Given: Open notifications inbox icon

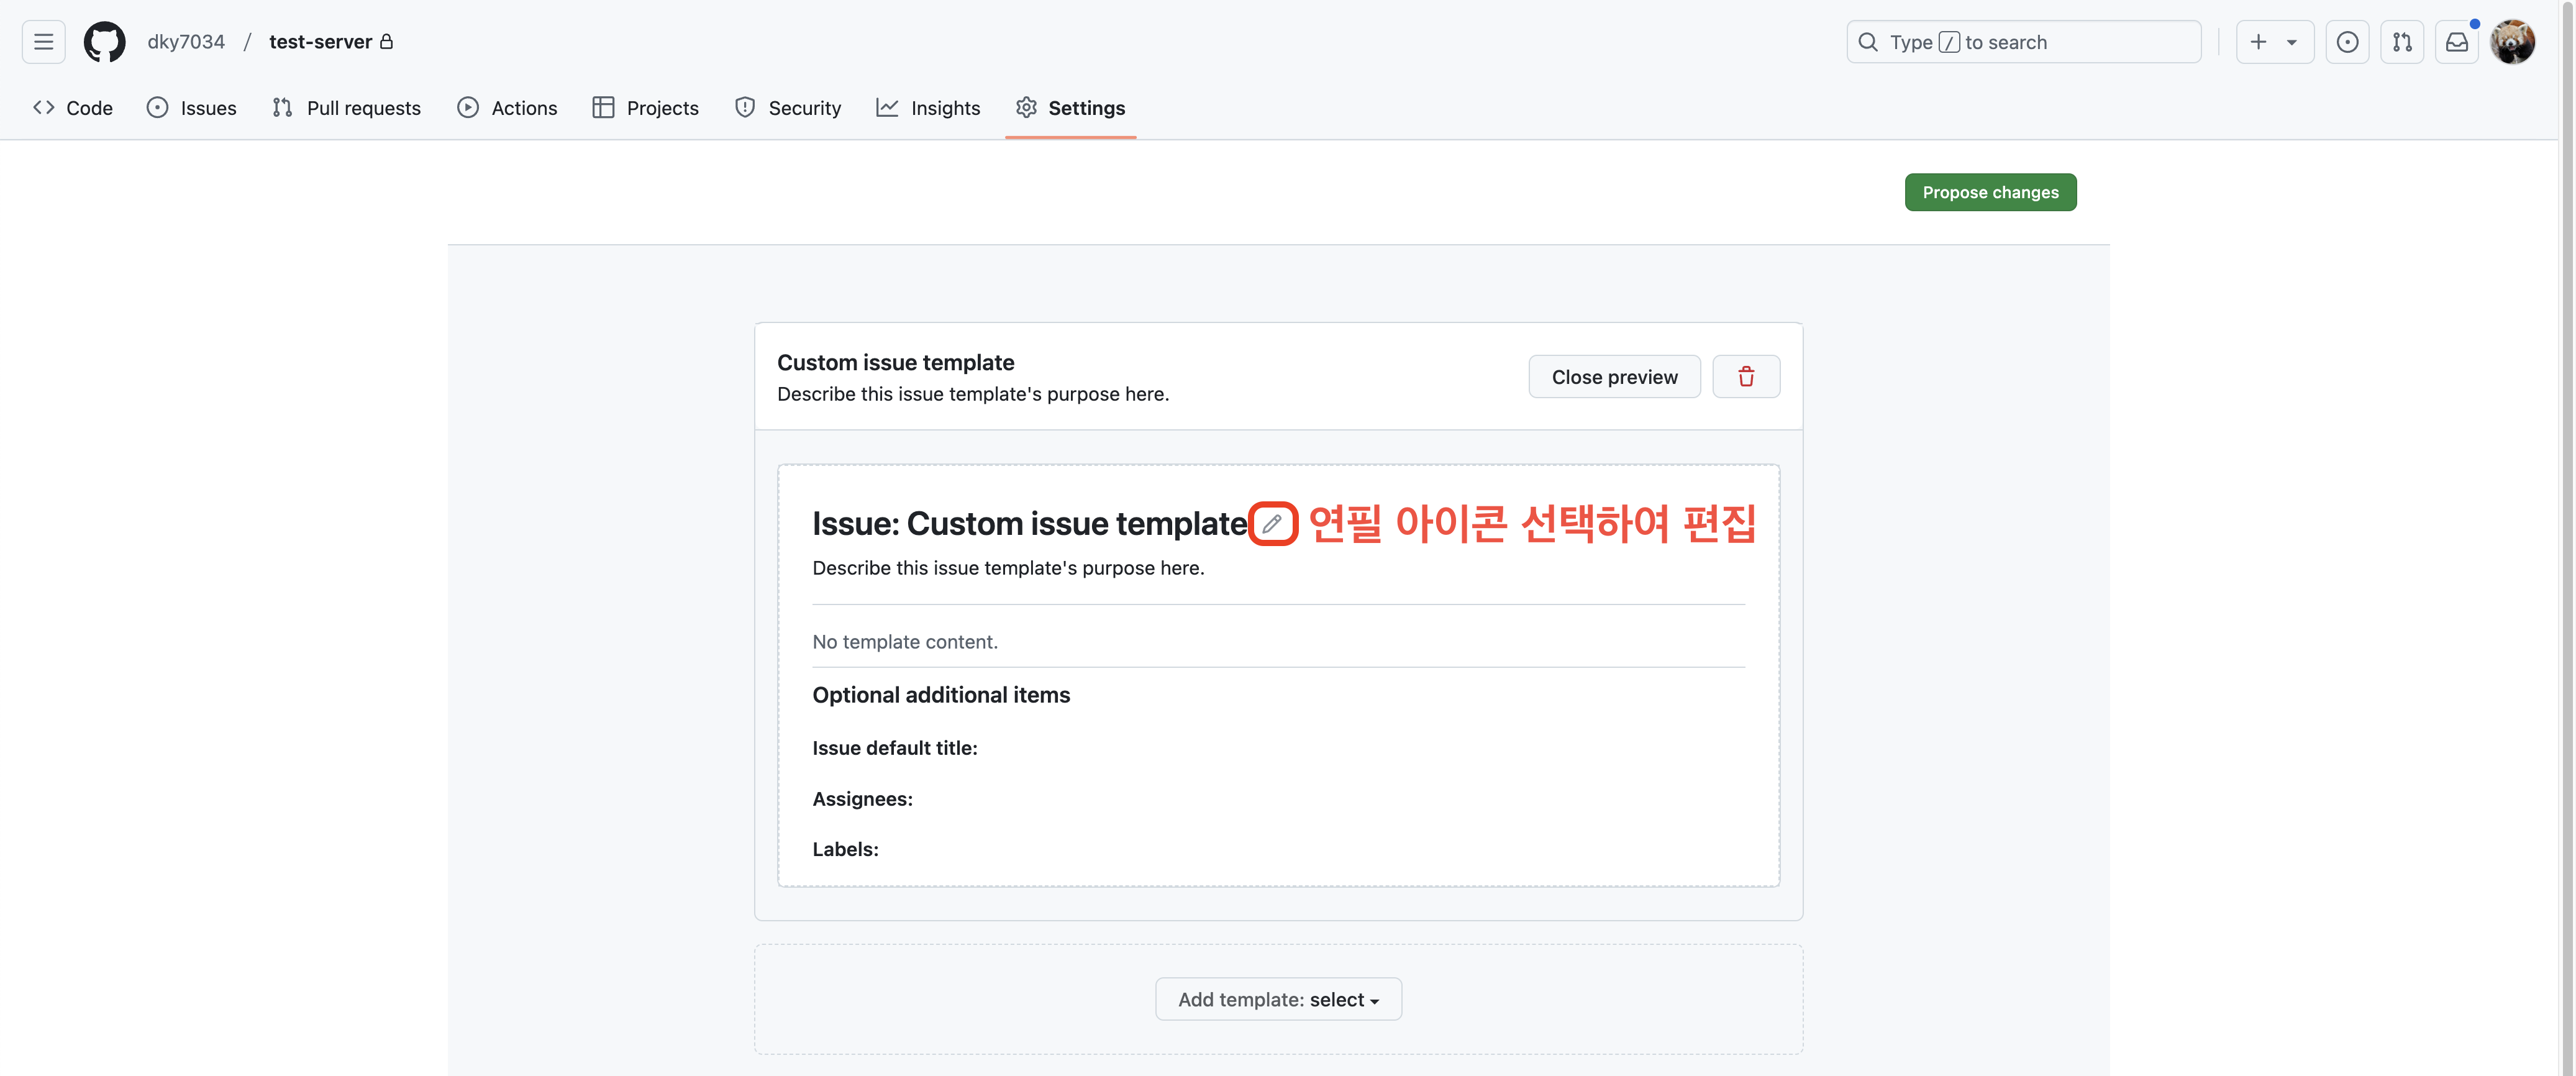Looking at the screenshot, I should (2456, 42).
